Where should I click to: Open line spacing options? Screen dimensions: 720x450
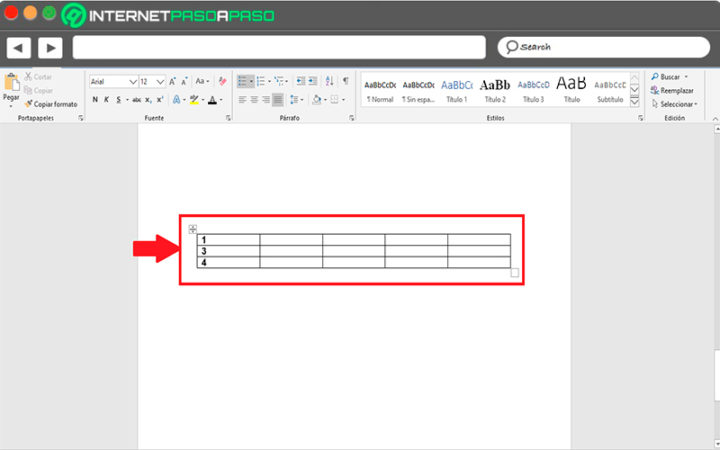click(x=296, y=100)
